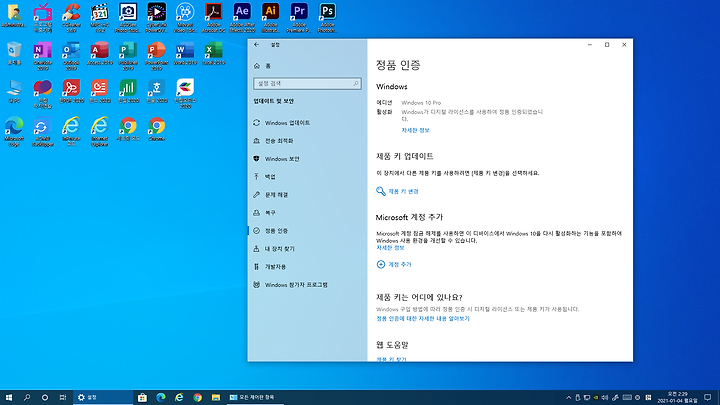Open Adobe Acrobat DC desktop icon
Screen dimensions: 720x405
click(214, 18)
